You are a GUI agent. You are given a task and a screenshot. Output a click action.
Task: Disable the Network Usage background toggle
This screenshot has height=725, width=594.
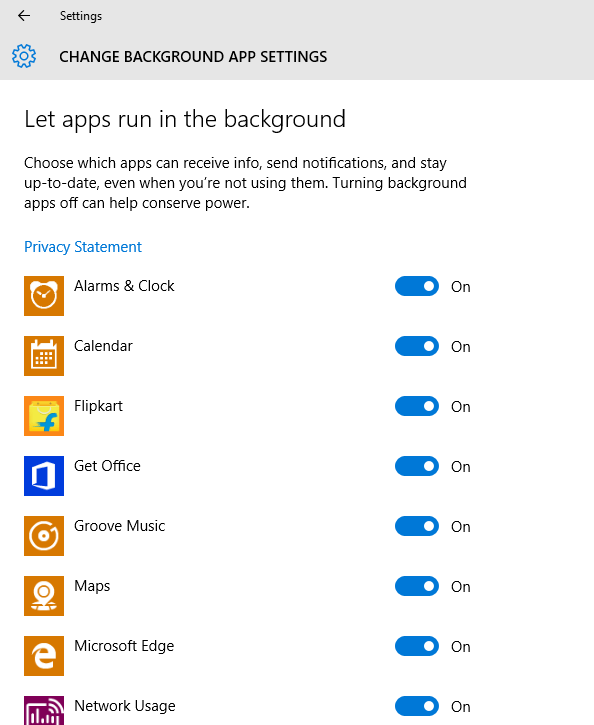[417, 706]
